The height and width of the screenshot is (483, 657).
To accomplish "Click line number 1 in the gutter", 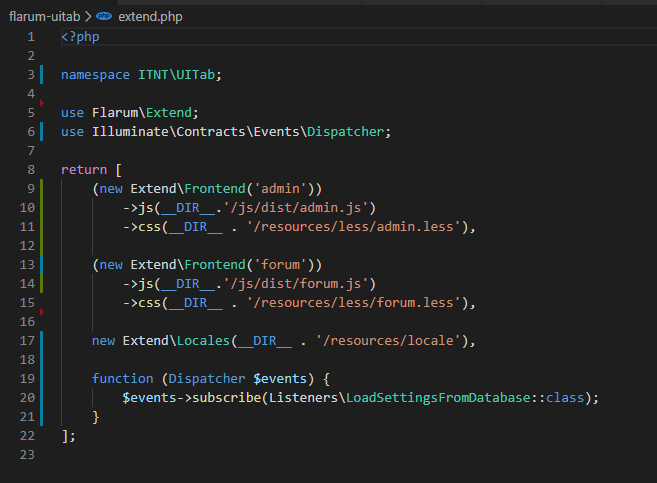I will (x=31, y=37).
